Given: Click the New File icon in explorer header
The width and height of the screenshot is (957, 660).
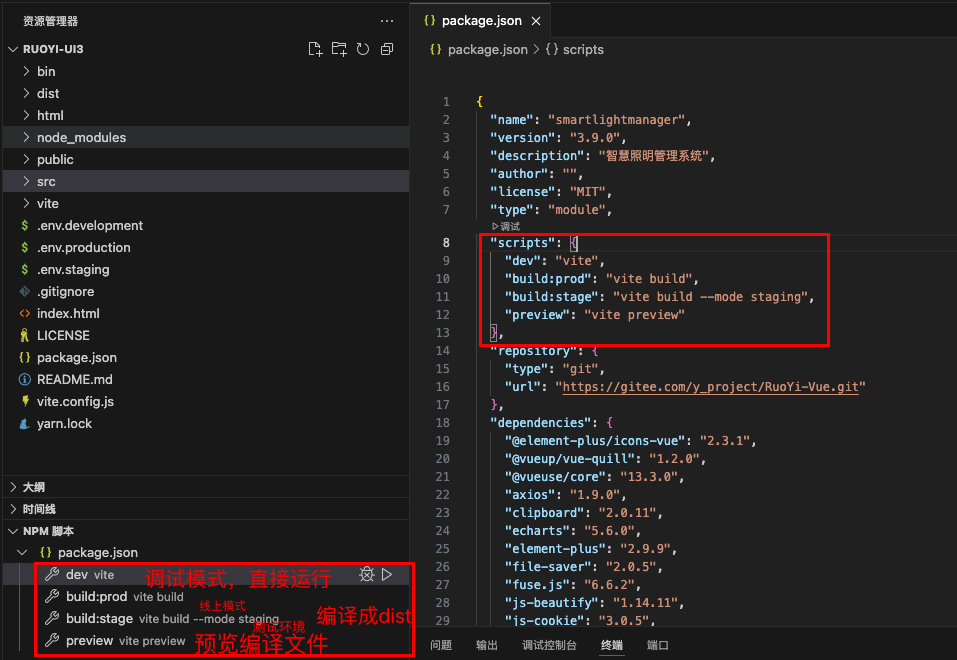Looking at the screenshot, I should 315,49.
